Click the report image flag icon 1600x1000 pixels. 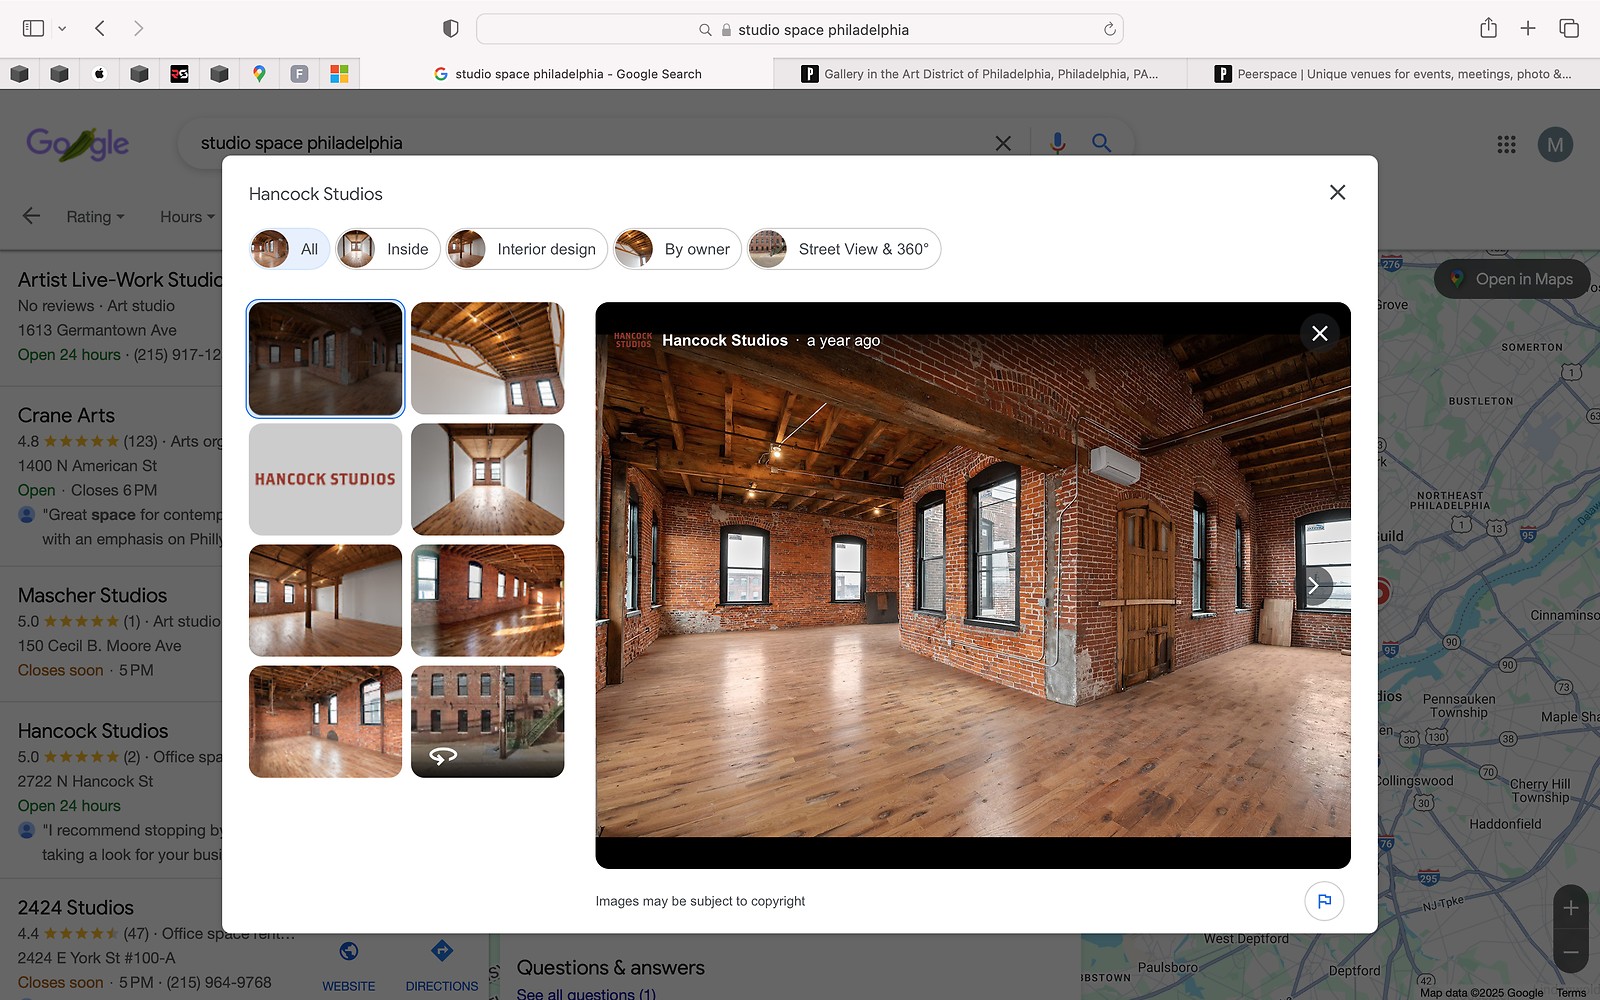(x=1324, y=901)
